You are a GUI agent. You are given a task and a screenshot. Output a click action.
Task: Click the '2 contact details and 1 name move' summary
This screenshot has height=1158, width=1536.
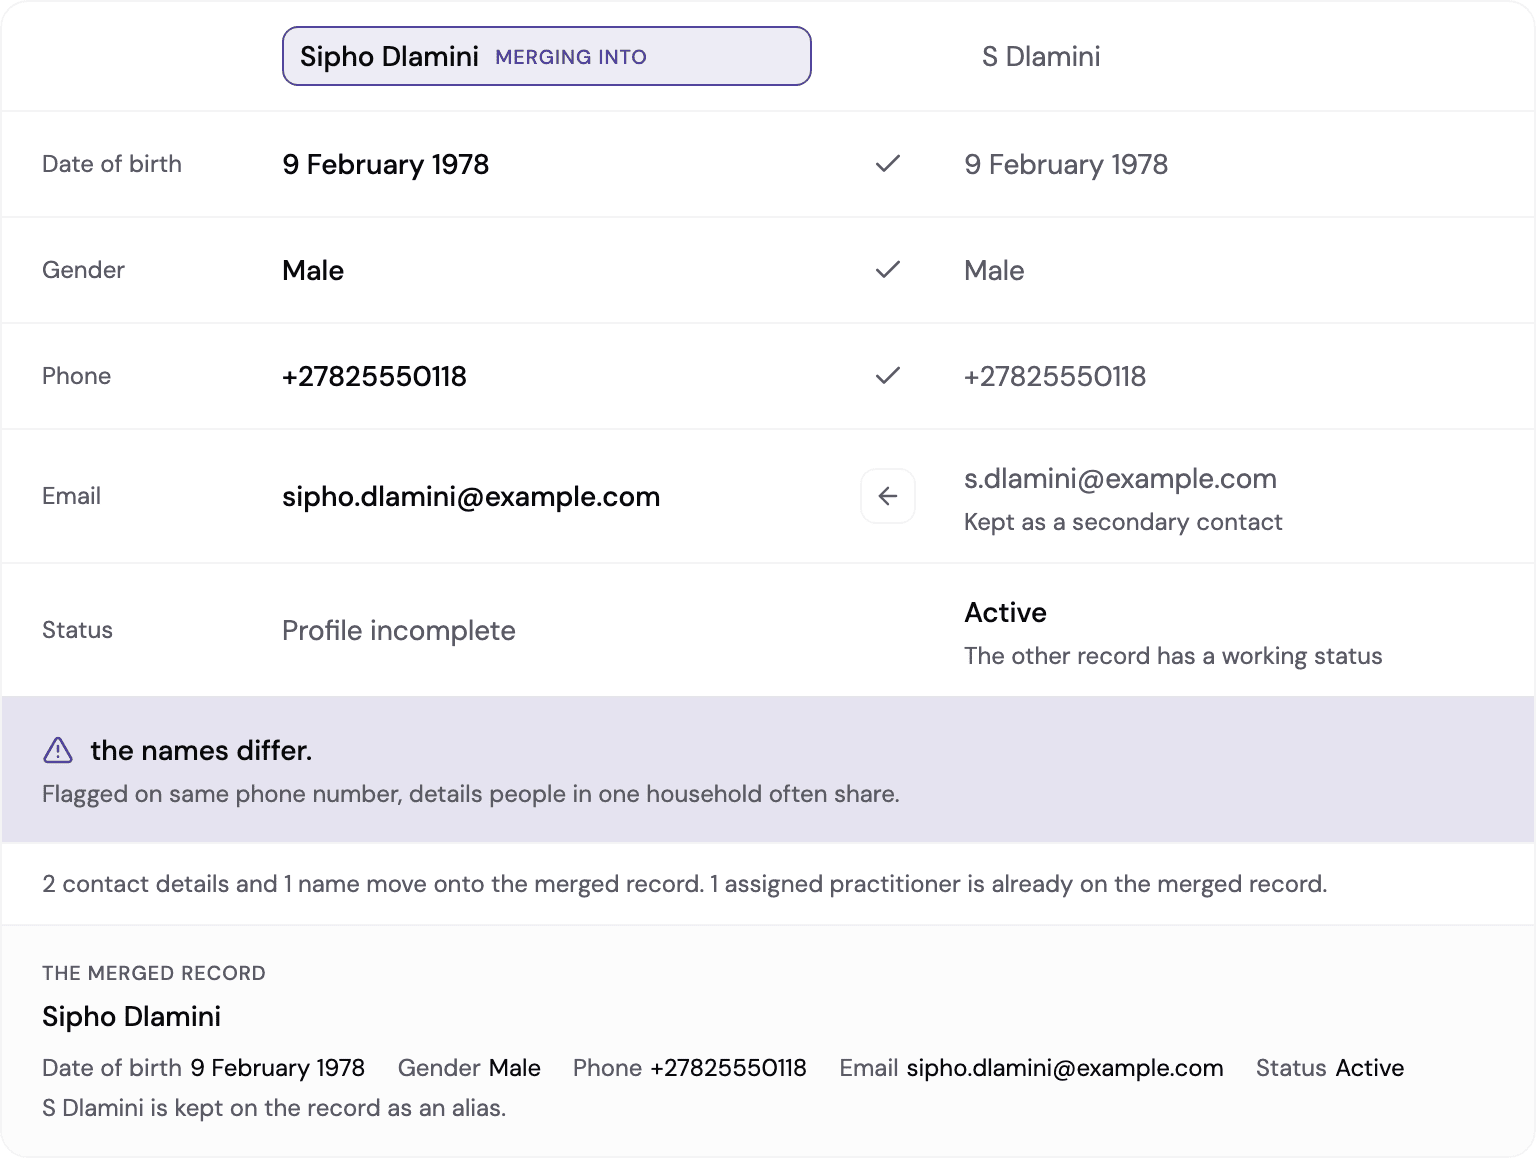pos(685,884)
